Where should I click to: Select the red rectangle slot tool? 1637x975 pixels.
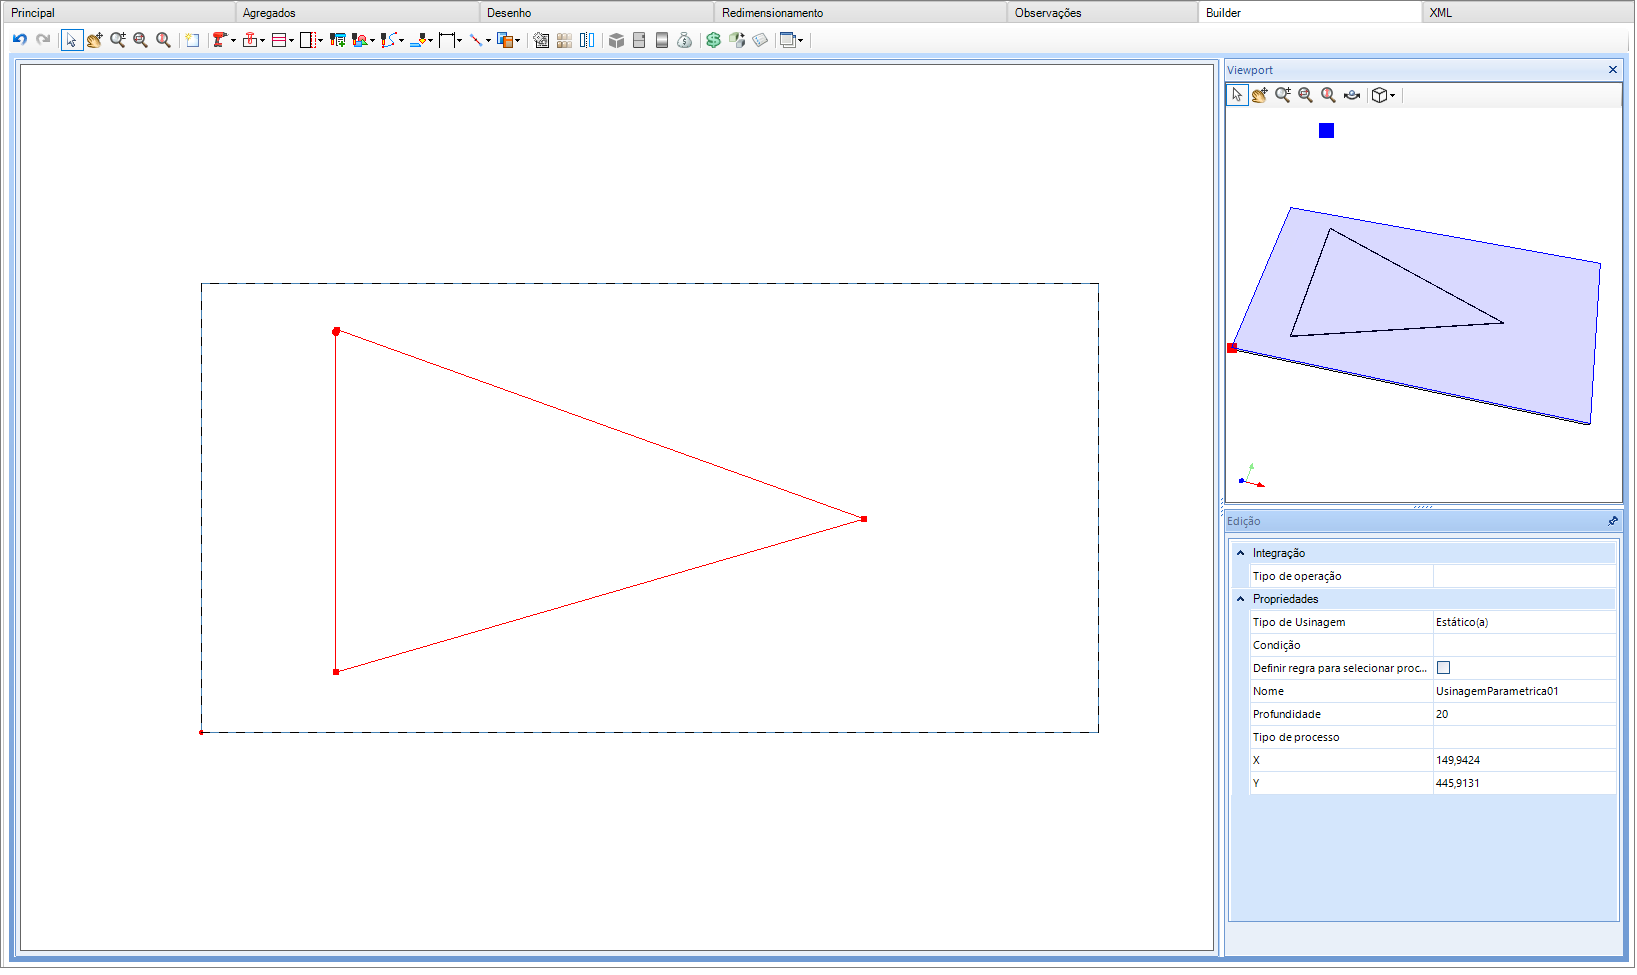(x=278, y=40)
